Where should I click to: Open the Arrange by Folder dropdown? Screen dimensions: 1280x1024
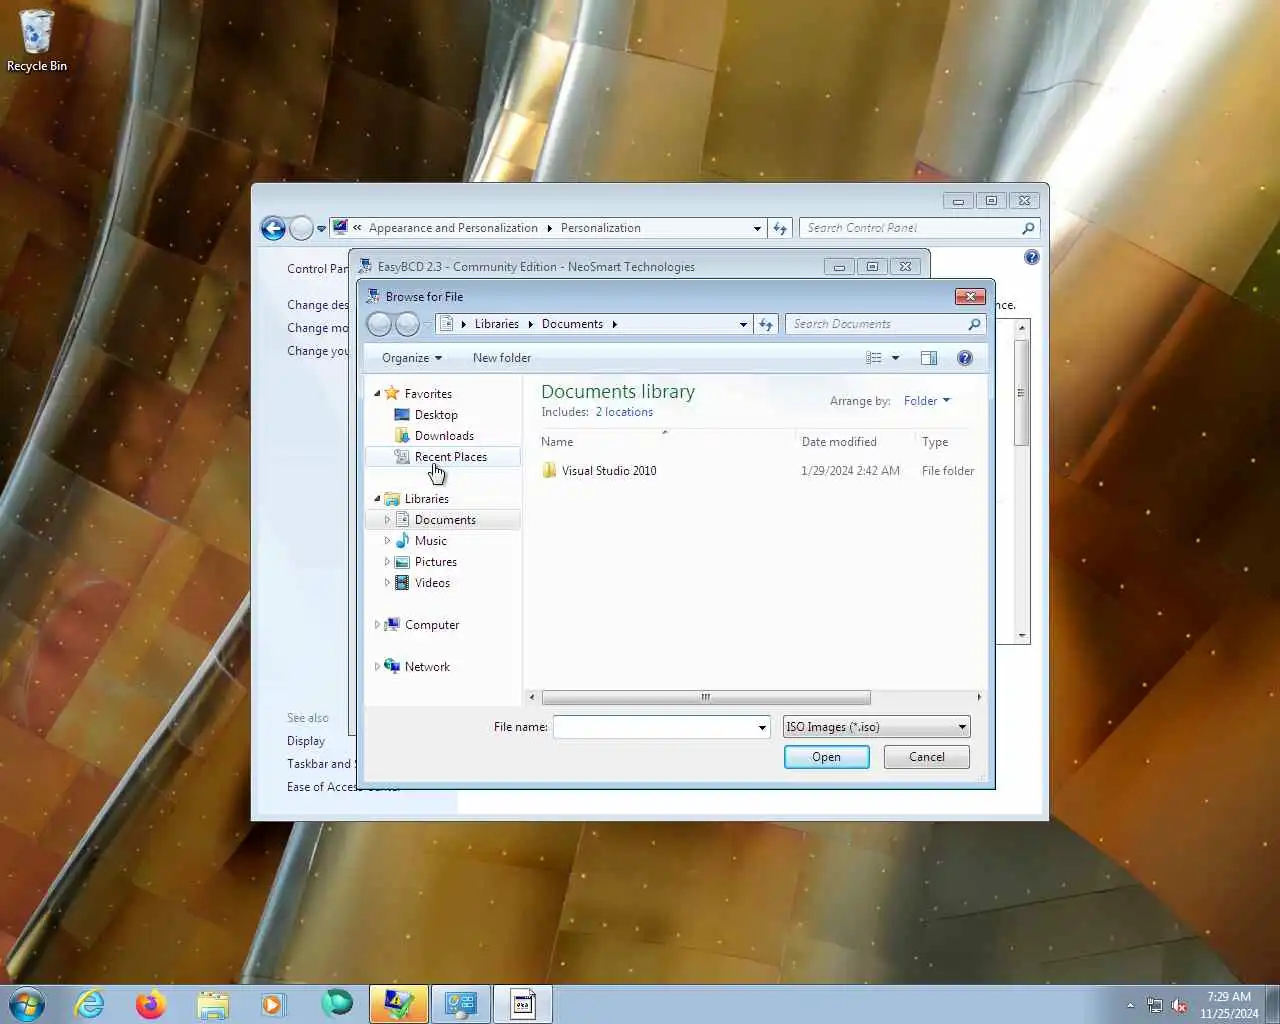point(926,401)
